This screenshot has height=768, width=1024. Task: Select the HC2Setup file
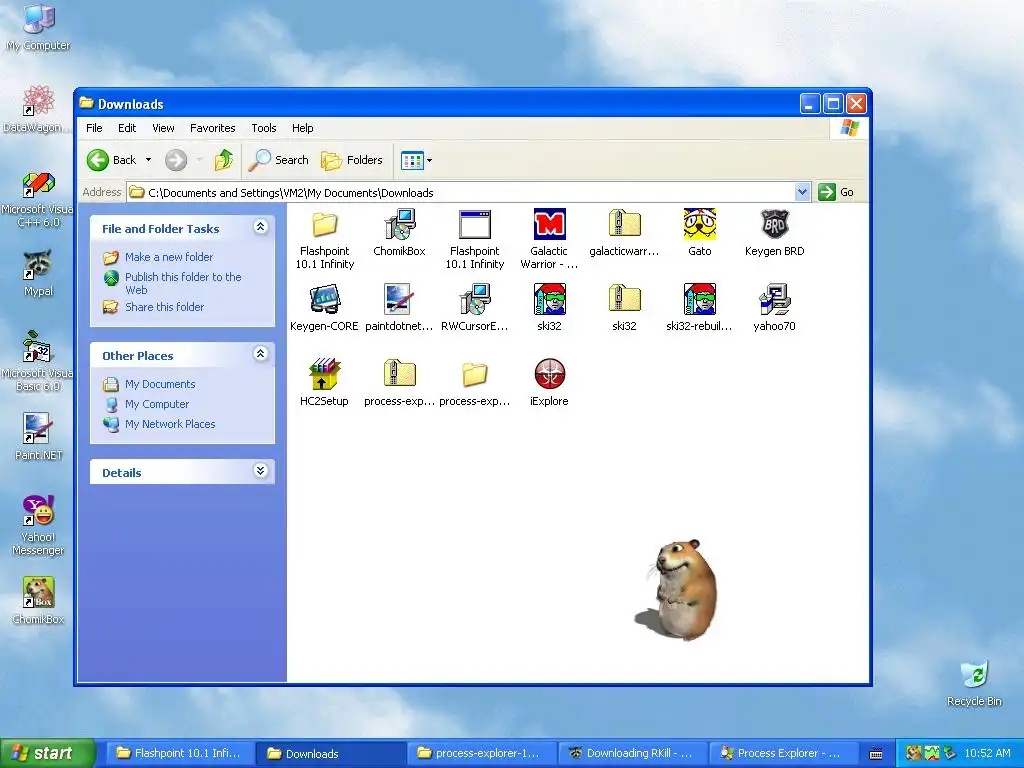tap(325, 374)
